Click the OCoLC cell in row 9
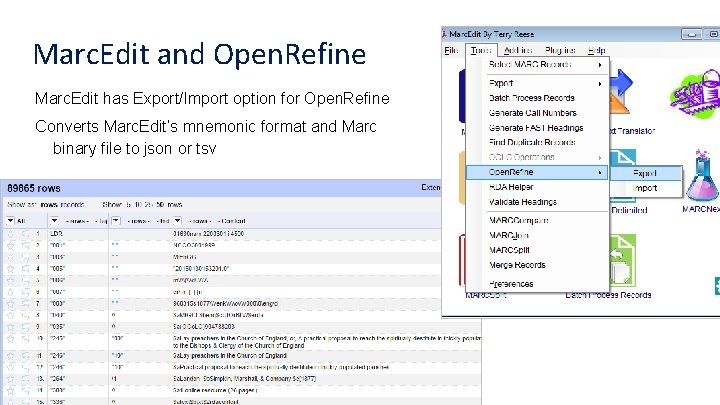 (204, 326)
